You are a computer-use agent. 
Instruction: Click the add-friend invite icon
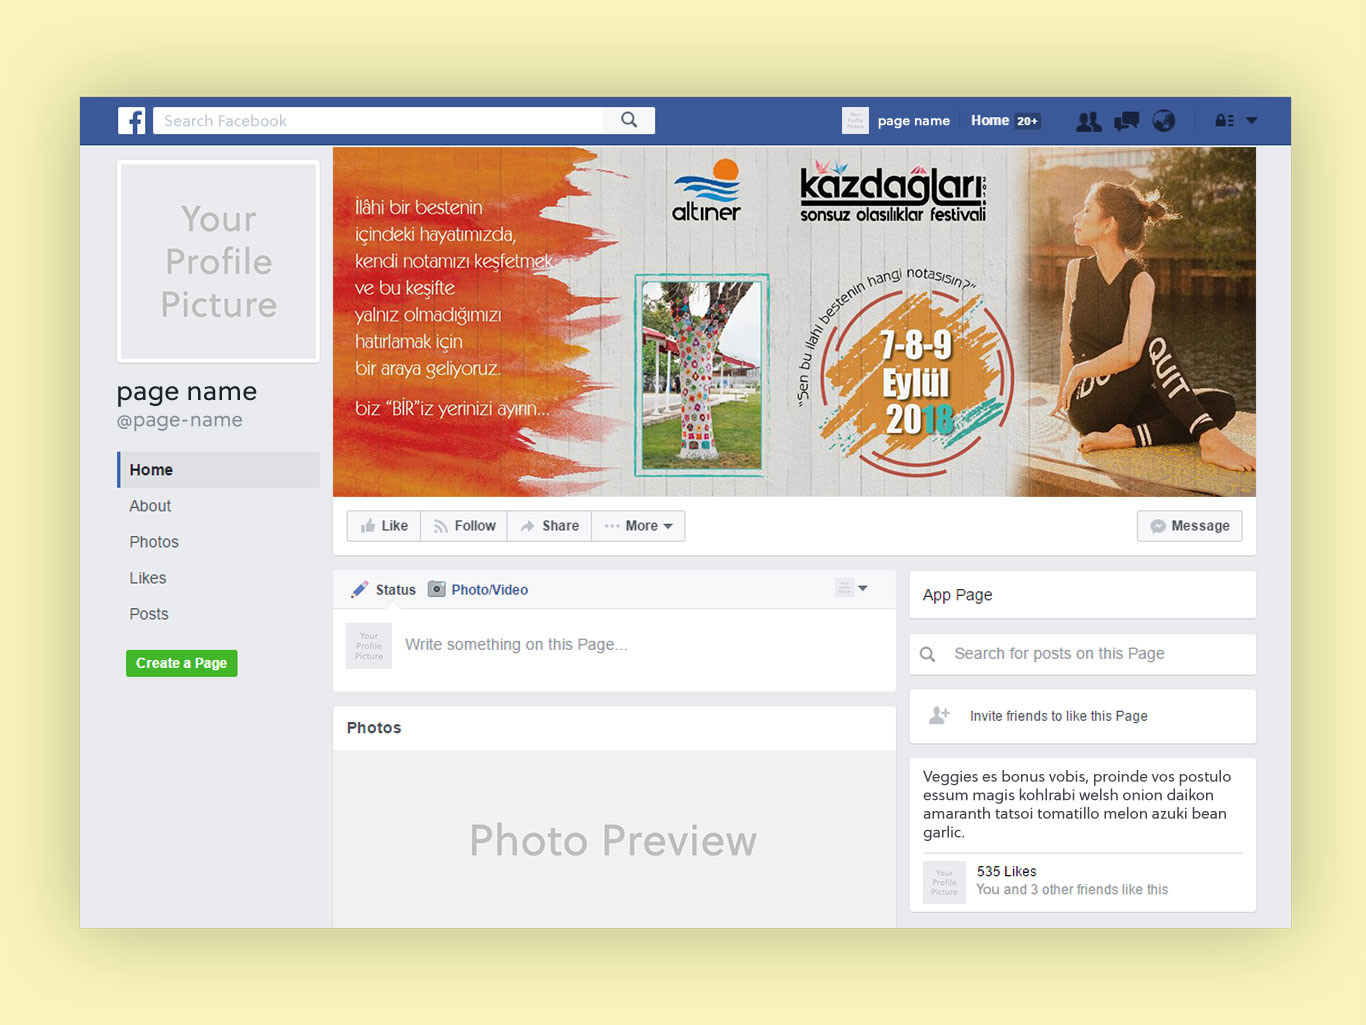(939, 715)
